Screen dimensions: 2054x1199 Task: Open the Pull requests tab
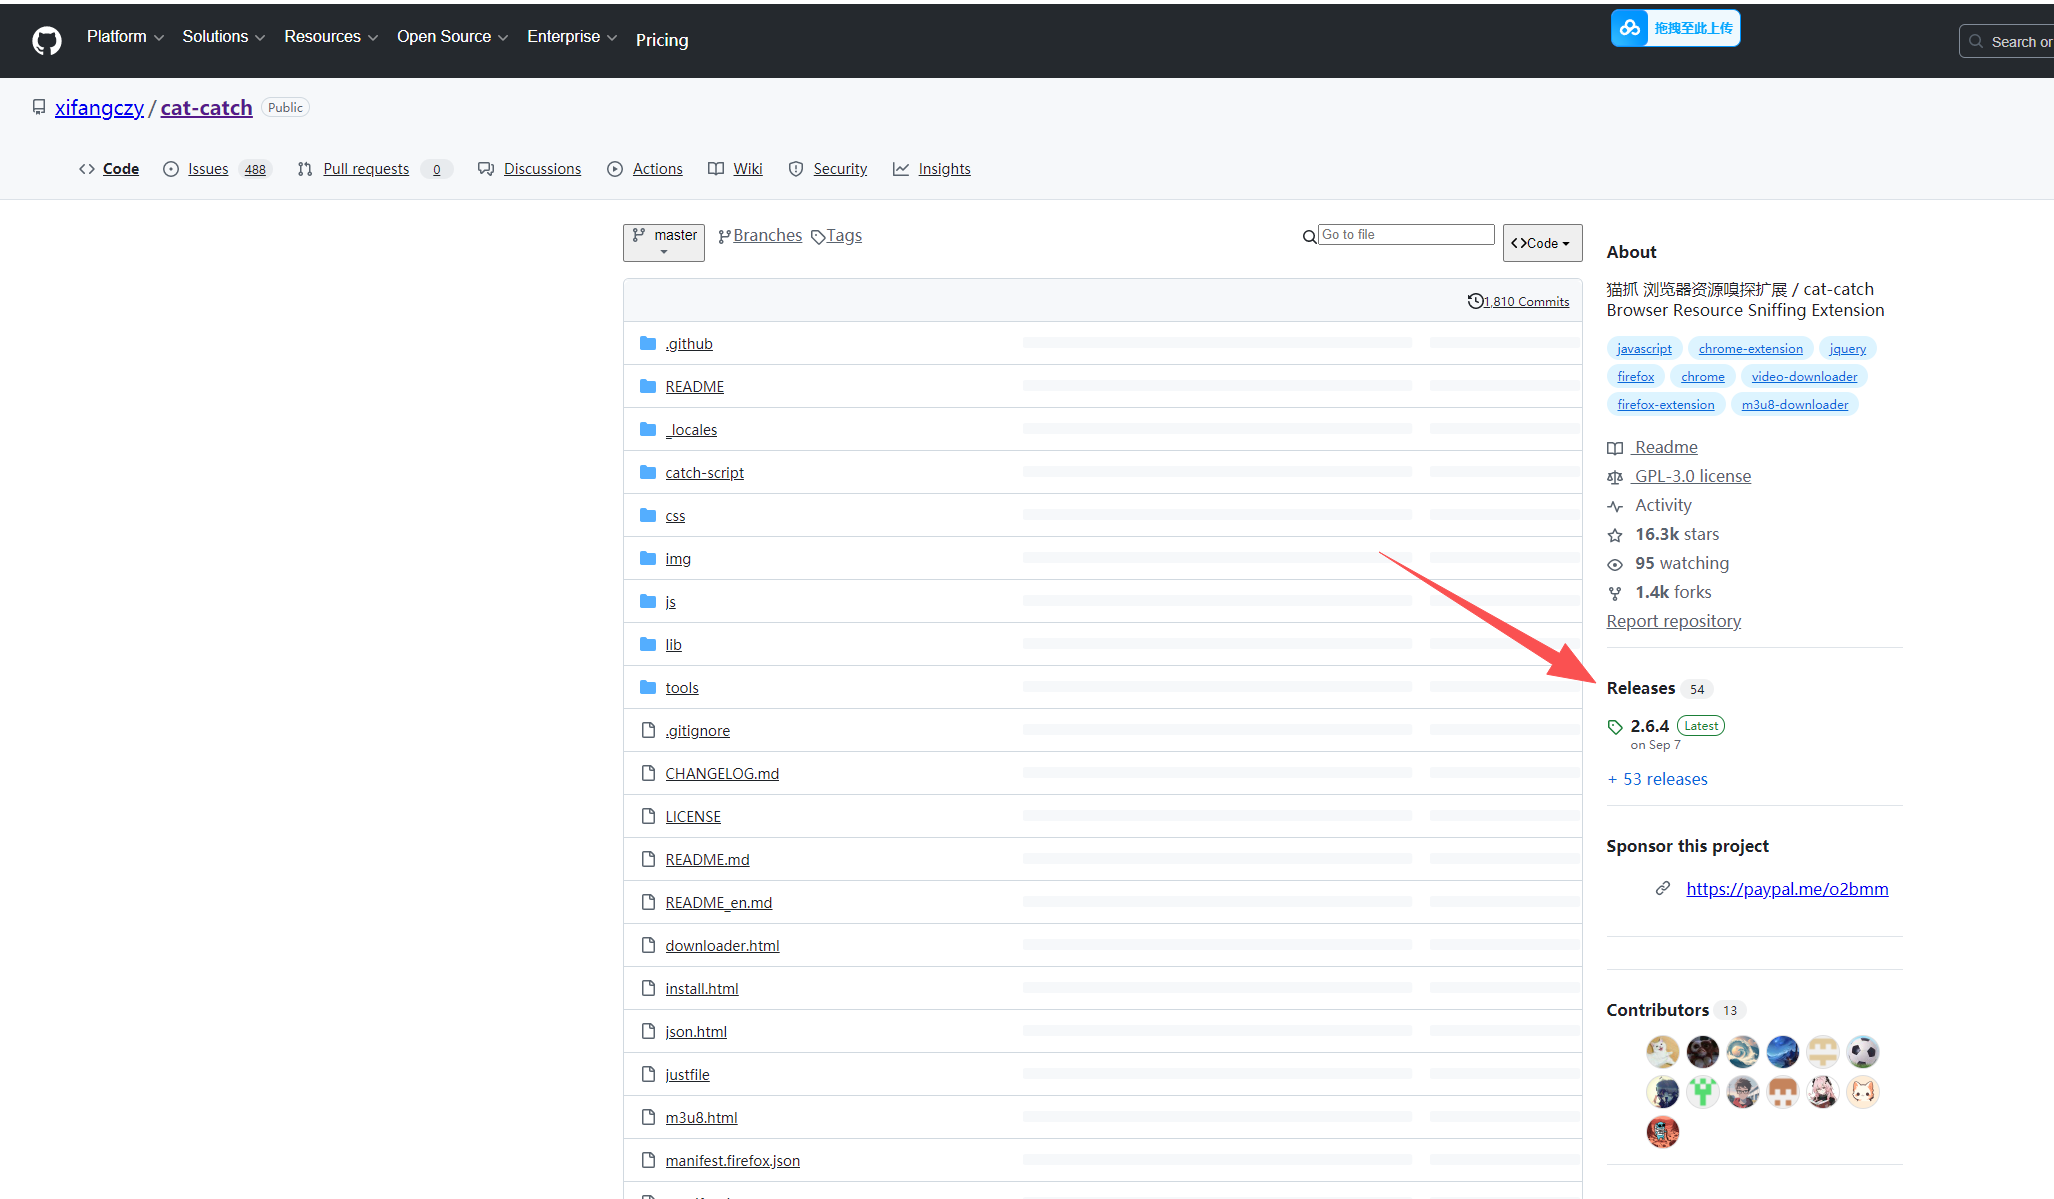pyautogui.click(x=366, y=169)
